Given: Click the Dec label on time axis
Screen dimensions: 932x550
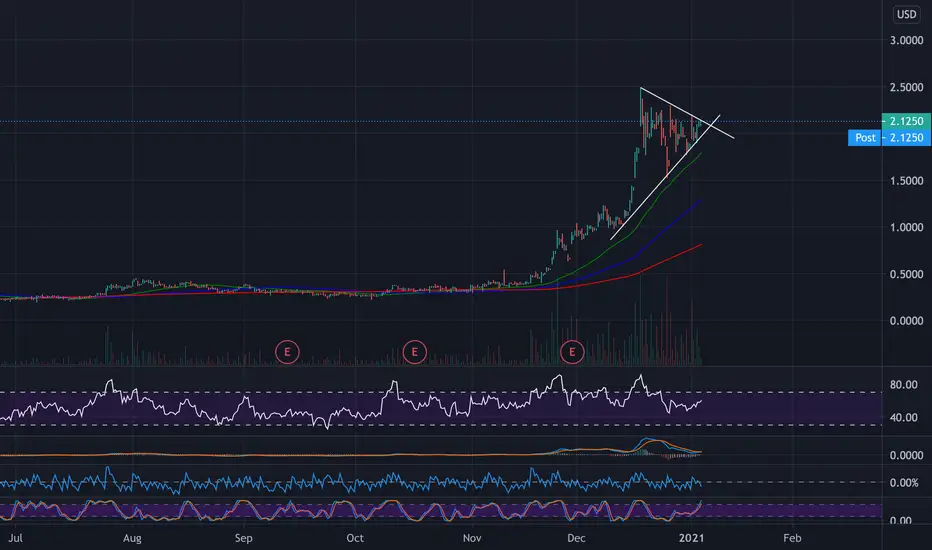Looking at the screenshot, I should tap(576, 538).
